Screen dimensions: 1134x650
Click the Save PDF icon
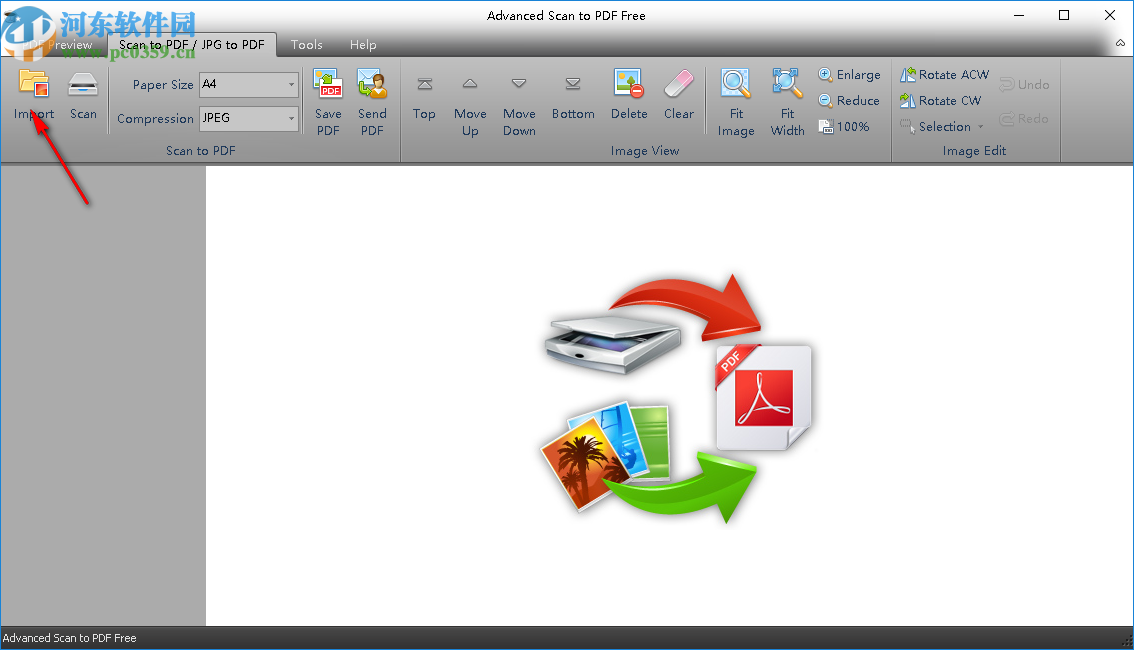click(327, 100)
